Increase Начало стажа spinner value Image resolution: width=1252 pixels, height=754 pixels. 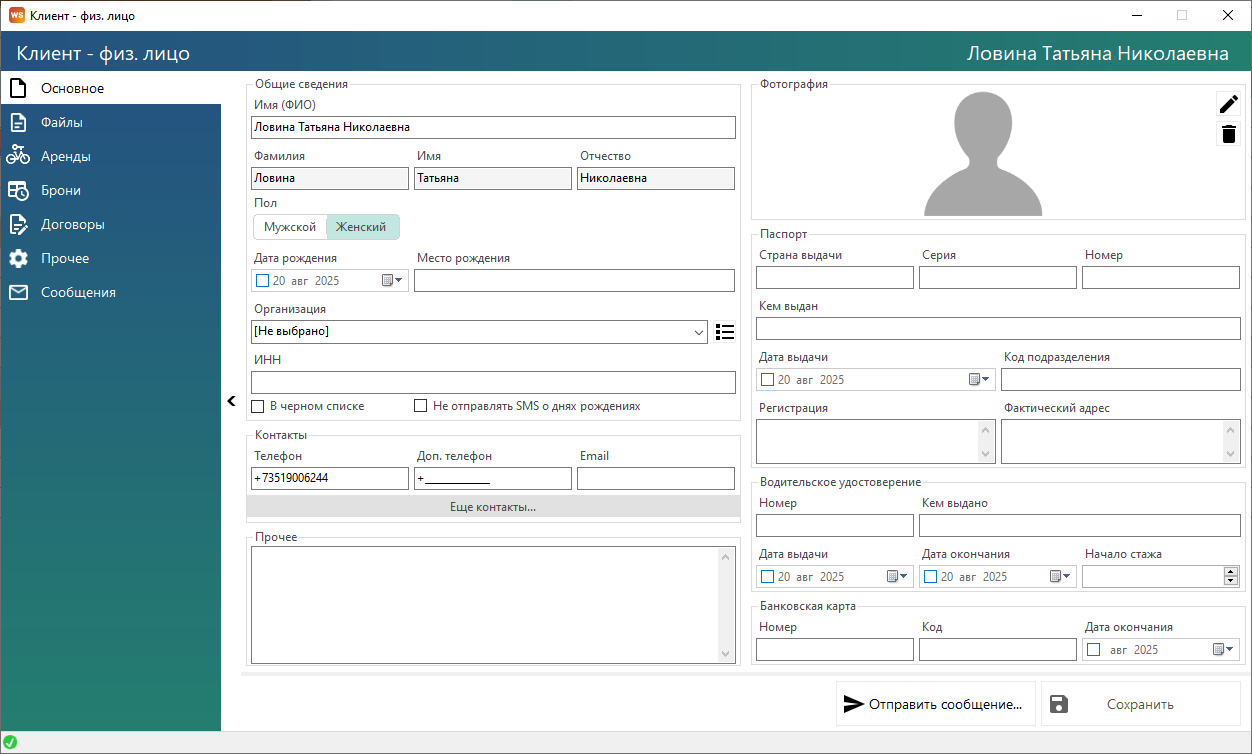(1231, 572)
